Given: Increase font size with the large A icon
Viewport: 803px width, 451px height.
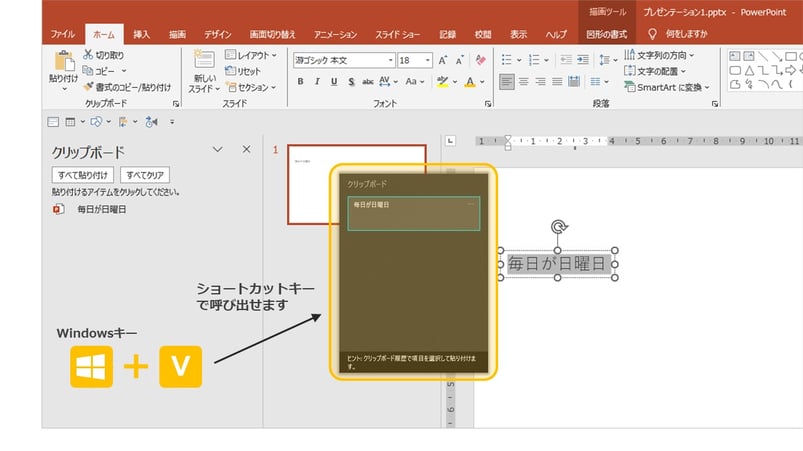Looking at the screenshot, I should (x=442, y=60).
